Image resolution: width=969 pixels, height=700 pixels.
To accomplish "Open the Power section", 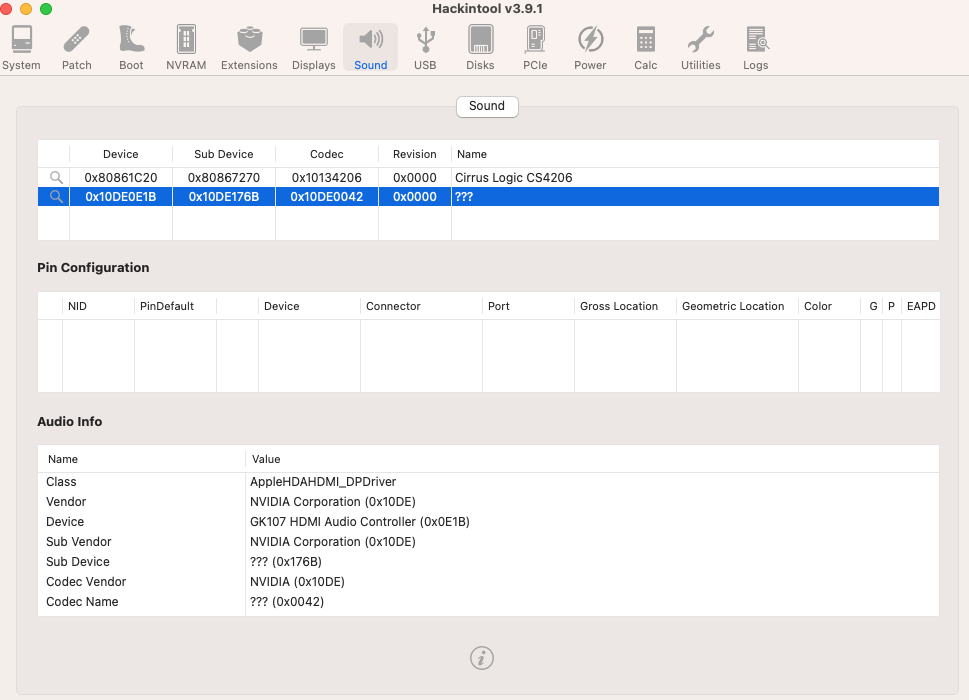I will (590, 48).
